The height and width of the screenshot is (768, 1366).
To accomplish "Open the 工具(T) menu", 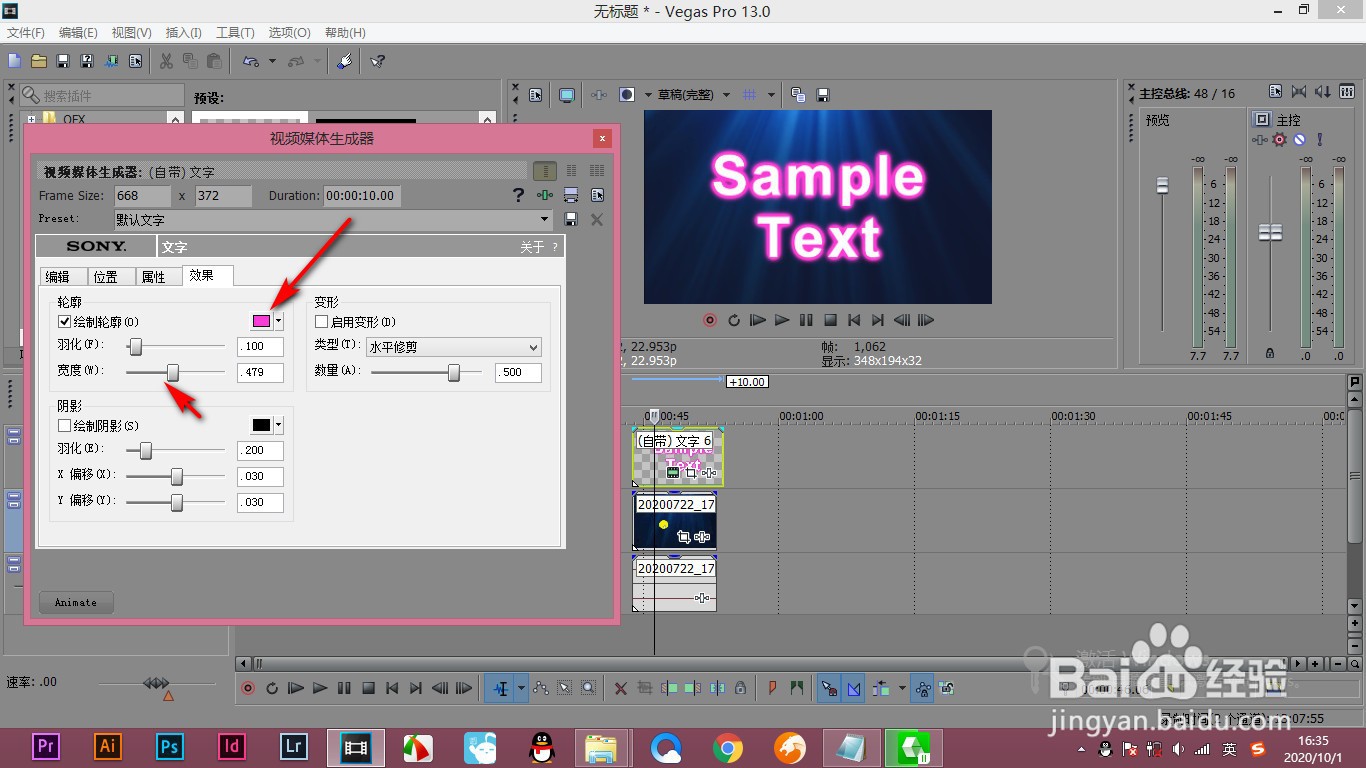I will [236, 33].
